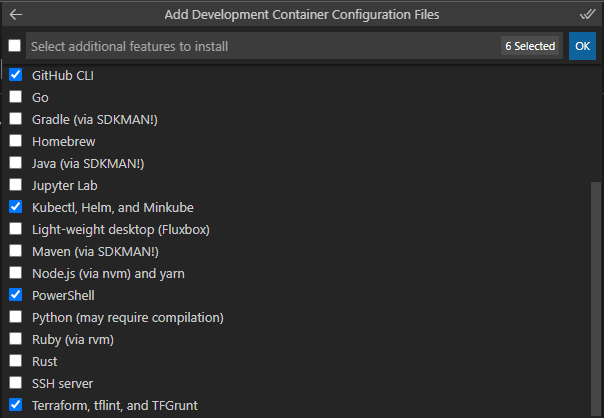Select the Homebrew checkbox
This screenshot has width=604, height=418.
click(15, 141)
